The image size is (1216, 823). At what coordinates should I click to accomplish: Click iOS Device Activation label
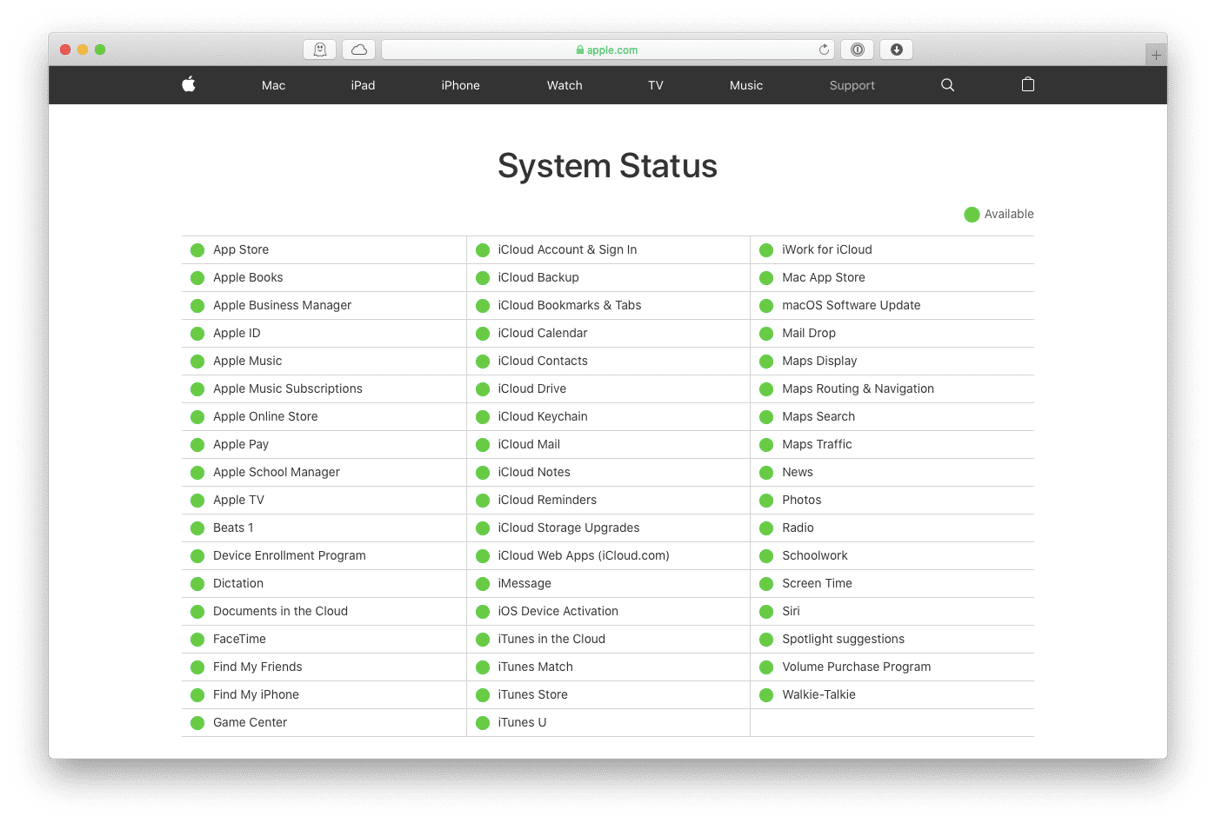pyautogui.click(x=558, y=611)
